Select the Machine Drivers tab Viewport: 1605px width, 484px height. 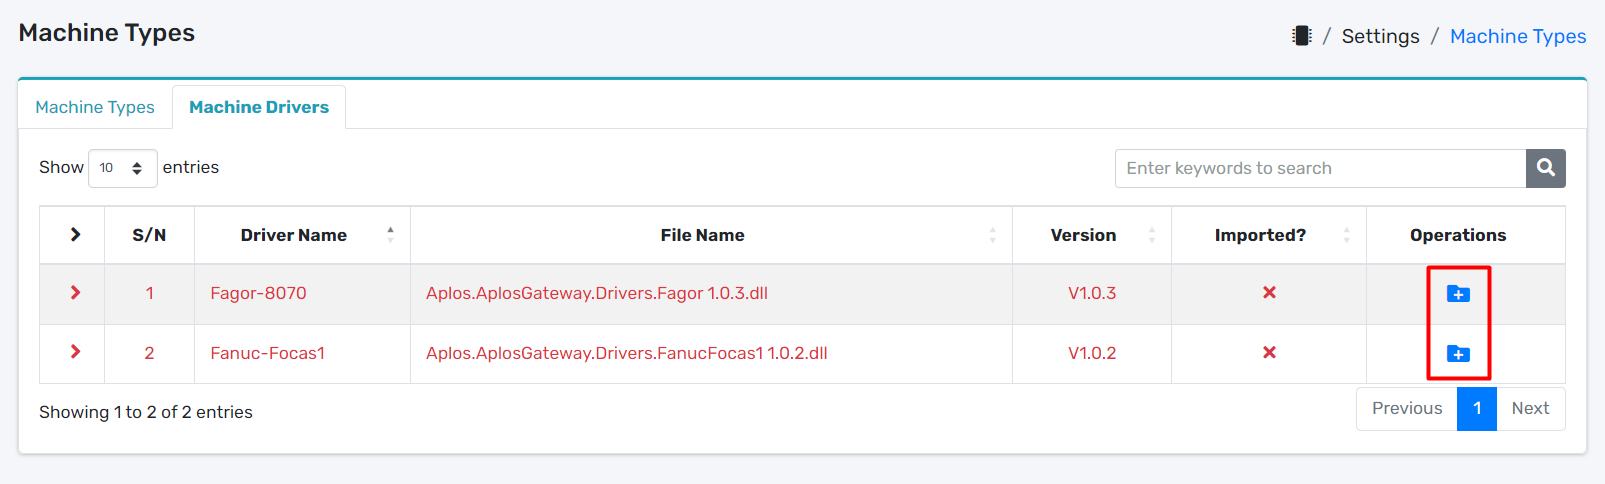point(259,107)
